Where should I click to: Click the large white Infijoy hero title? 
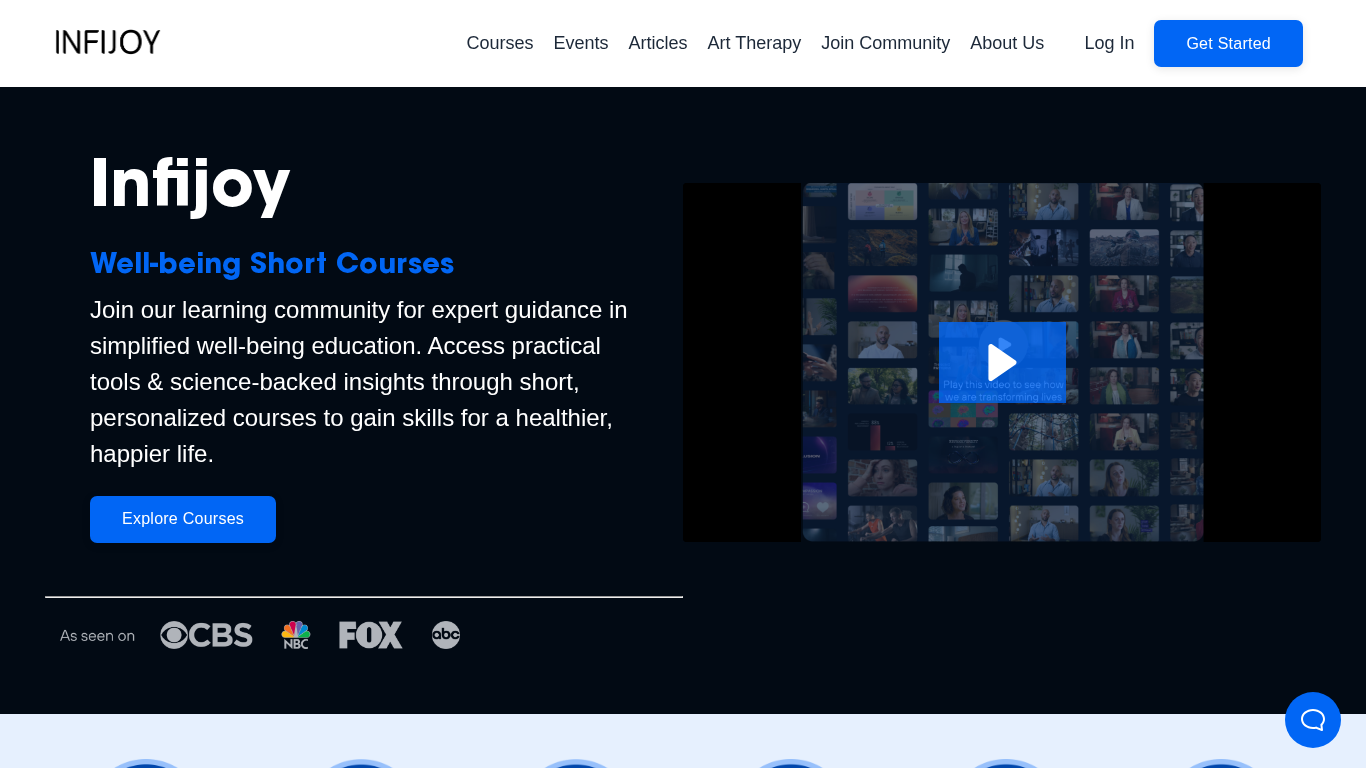pyautogui.click(x=190, y=184)
